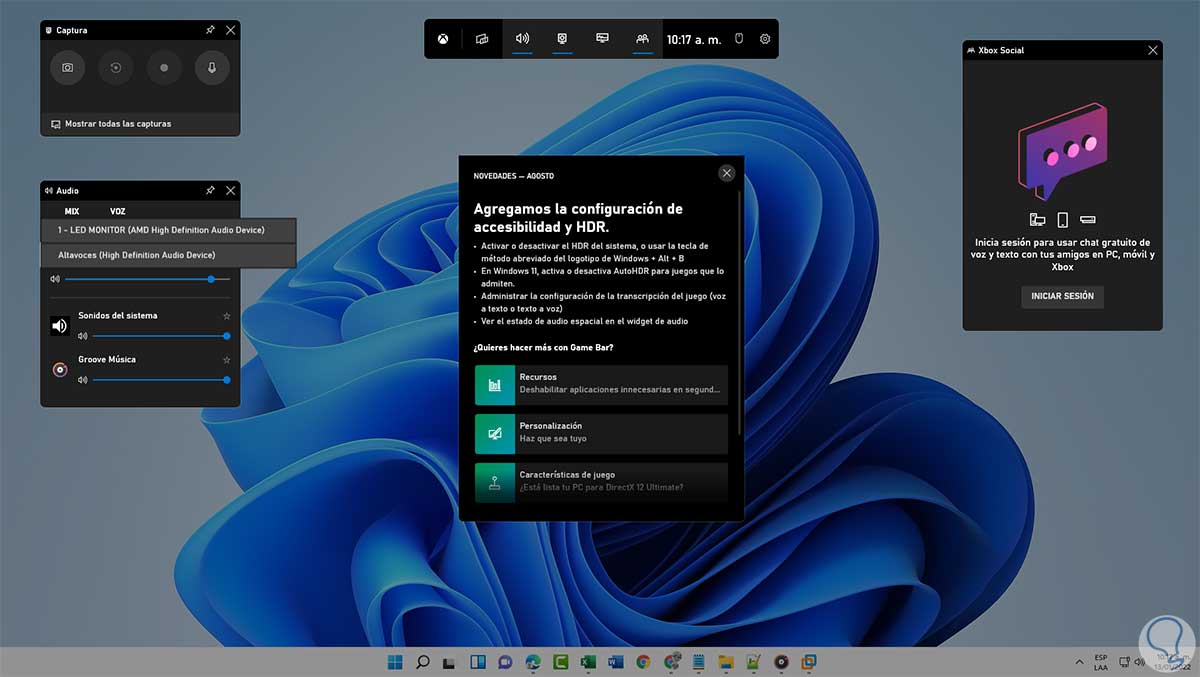This screenshot has width=1200, height=677.
Task: Pin the Captura widget
Action: tap(210, 30)
